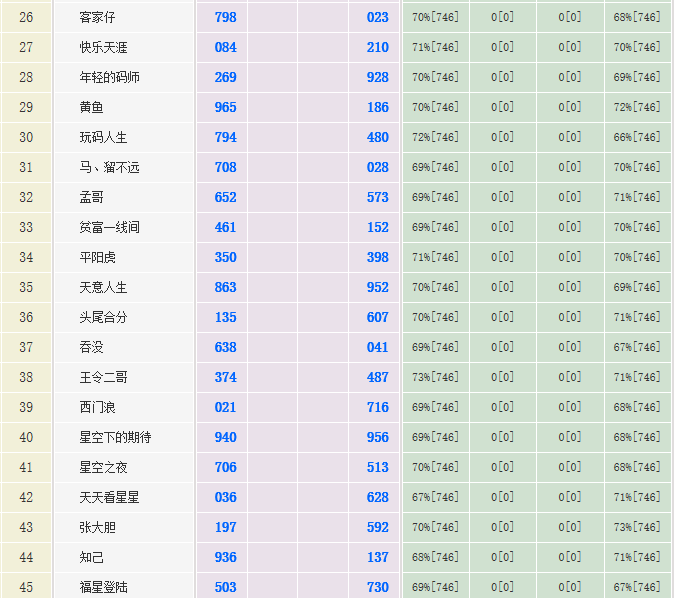Click 73%[746] in 张大胆 row

(637, 527)
